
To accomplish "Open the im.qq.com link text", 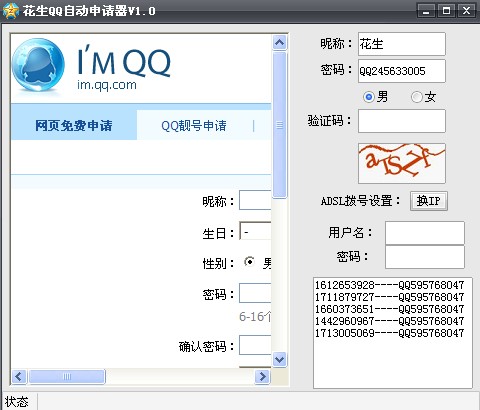I will click(107, 85).
